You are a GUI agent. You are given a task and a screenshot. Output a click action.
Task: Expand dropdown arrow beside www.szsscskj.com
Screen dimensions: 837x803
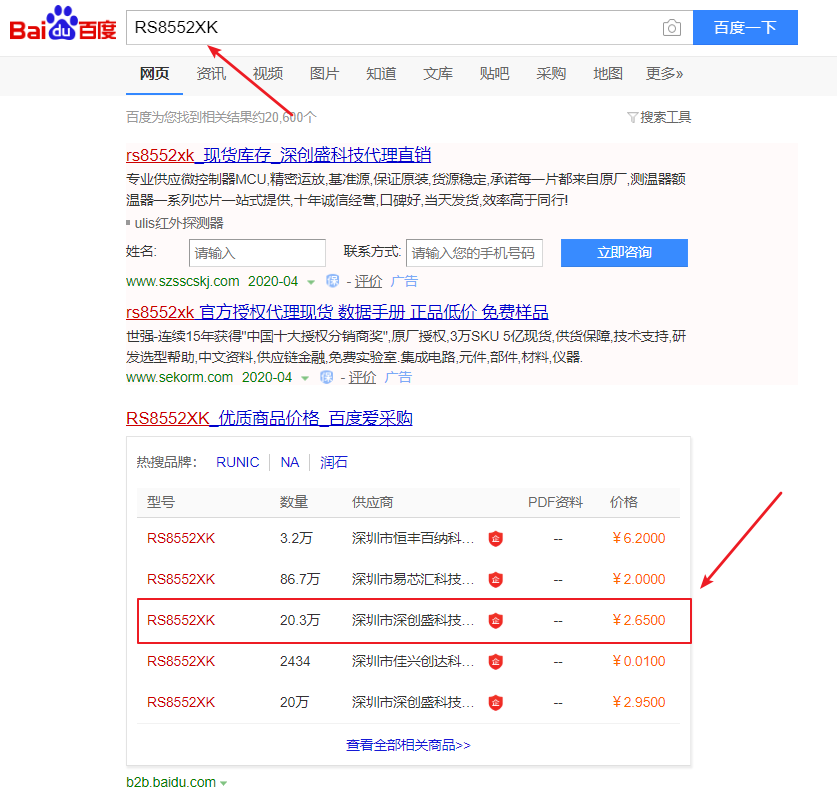(x=311, y=282)
